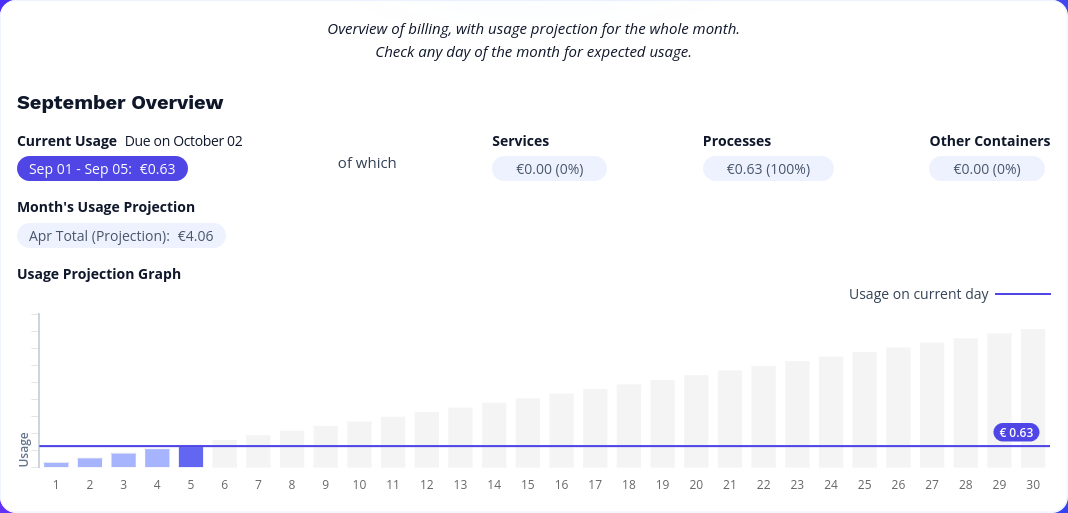Click the day 7 projected usage bar
The height and width of the screenshot is (513, 1068).
click(x=258, y=451)
